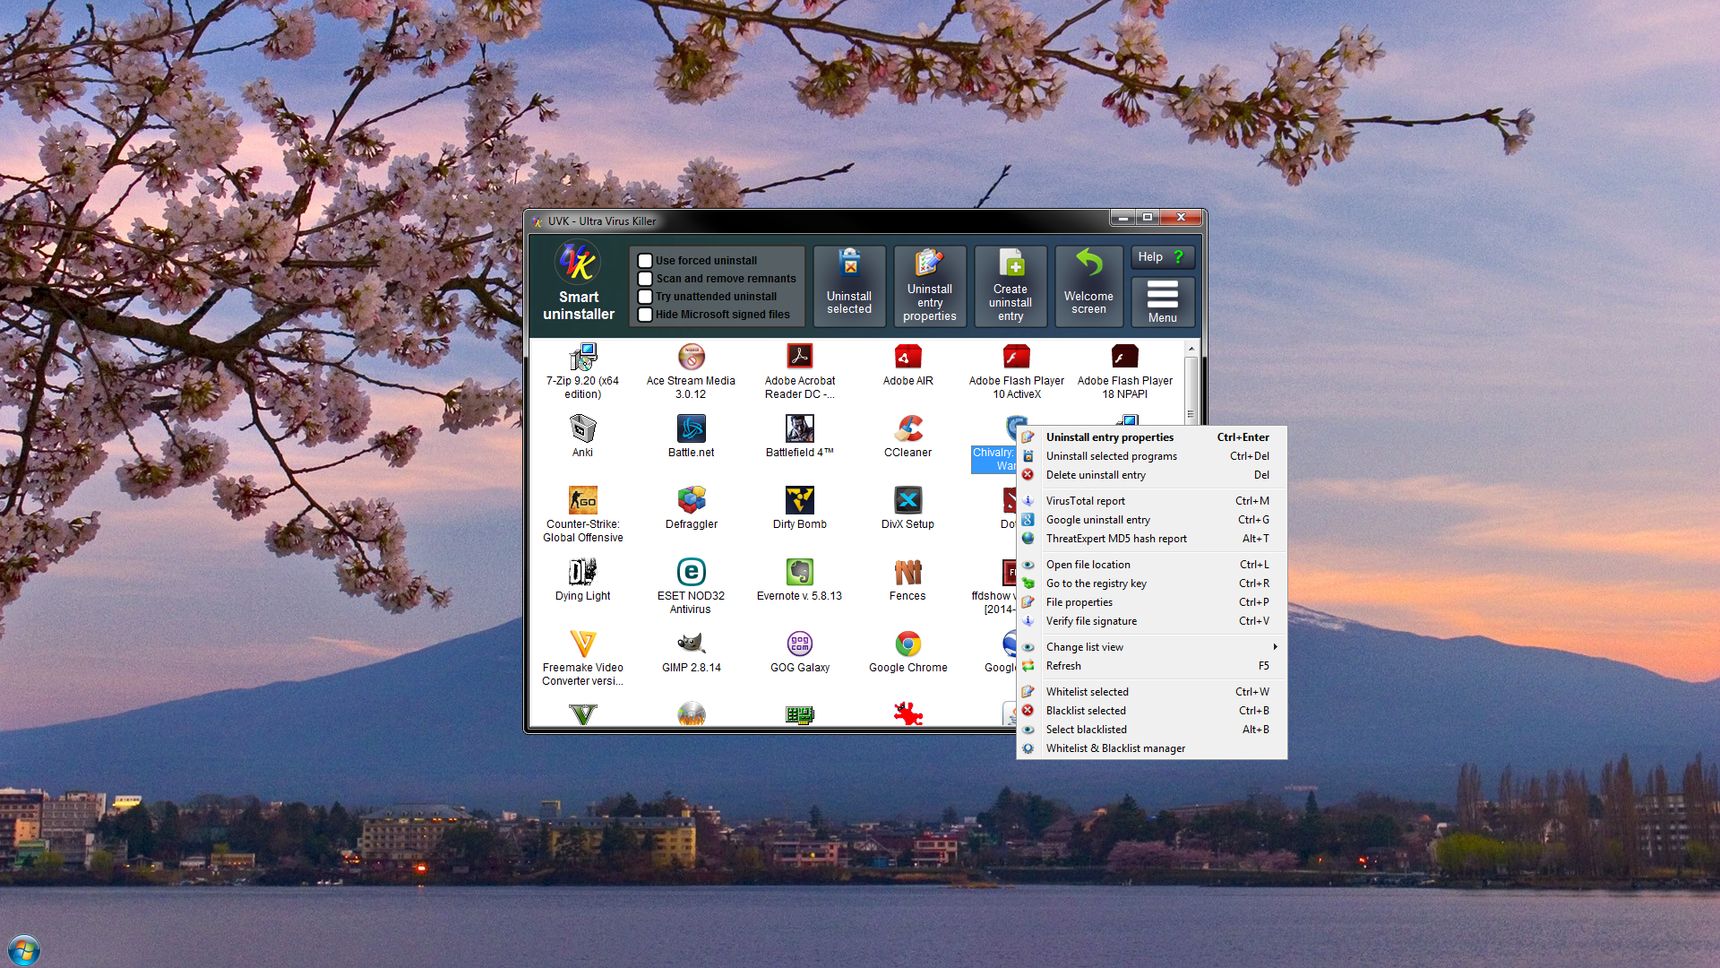The width and height of the screenshot is (1720, 968).
Task: Toggle Try unattended uninstall checkbox
Action: click(645, 297)
